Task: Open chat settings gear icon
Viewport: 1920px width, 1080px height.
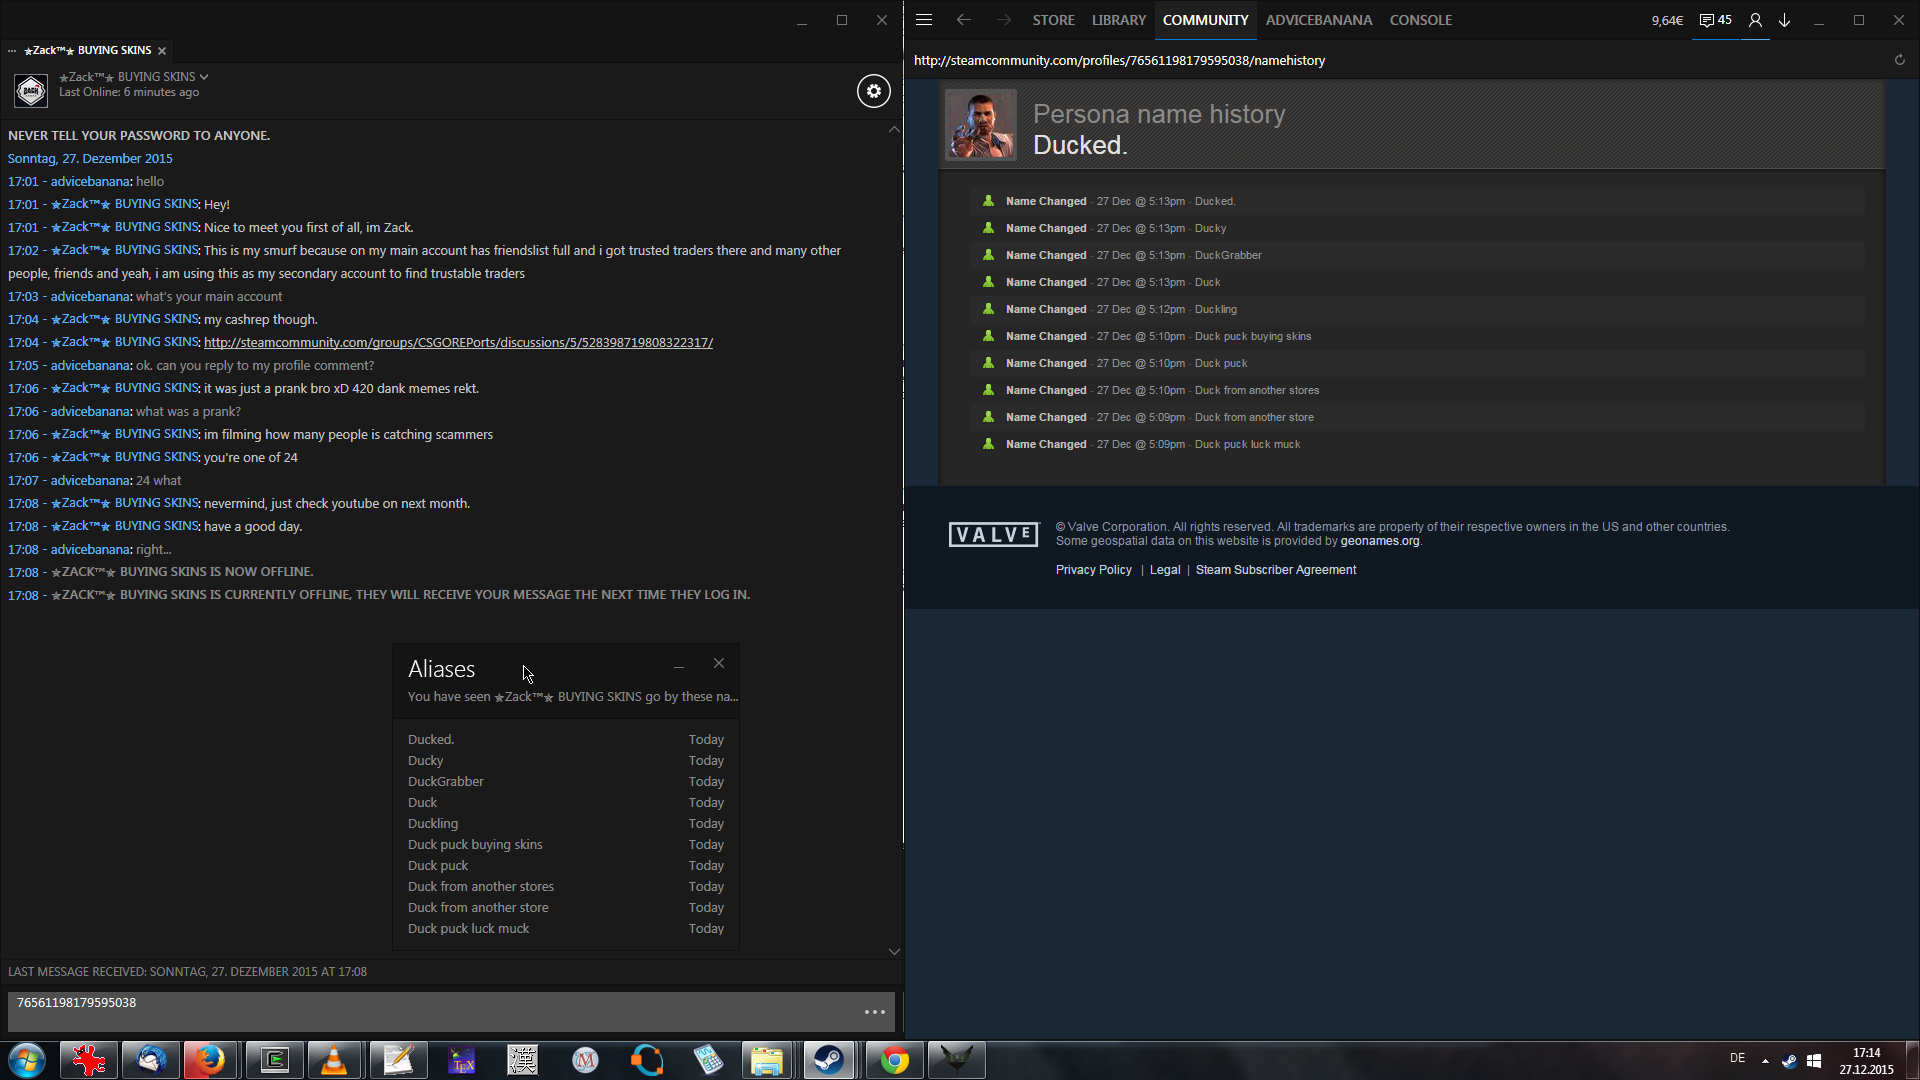Action: coord(873,91)
